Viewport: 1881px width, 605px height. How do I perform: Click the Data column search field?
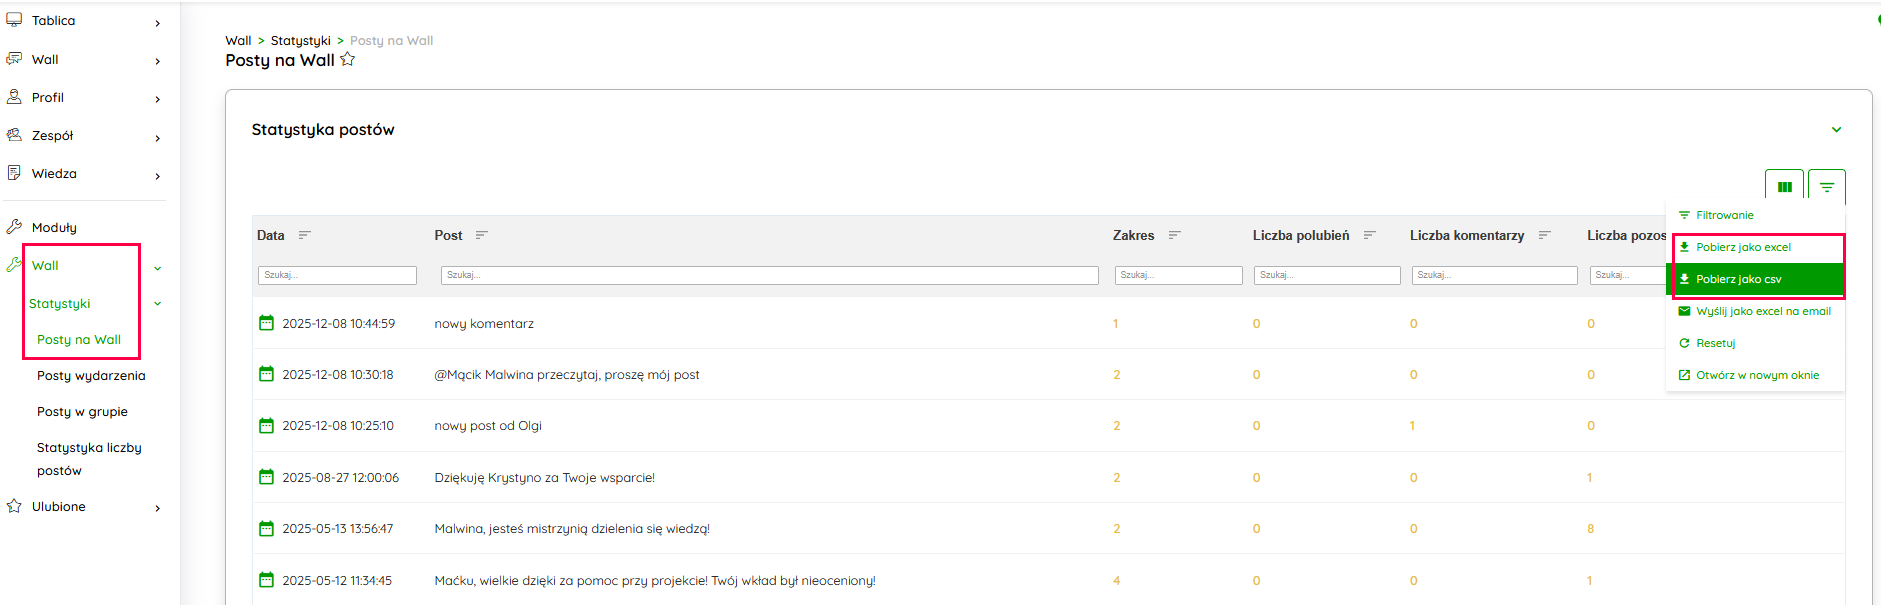[337, 275]
